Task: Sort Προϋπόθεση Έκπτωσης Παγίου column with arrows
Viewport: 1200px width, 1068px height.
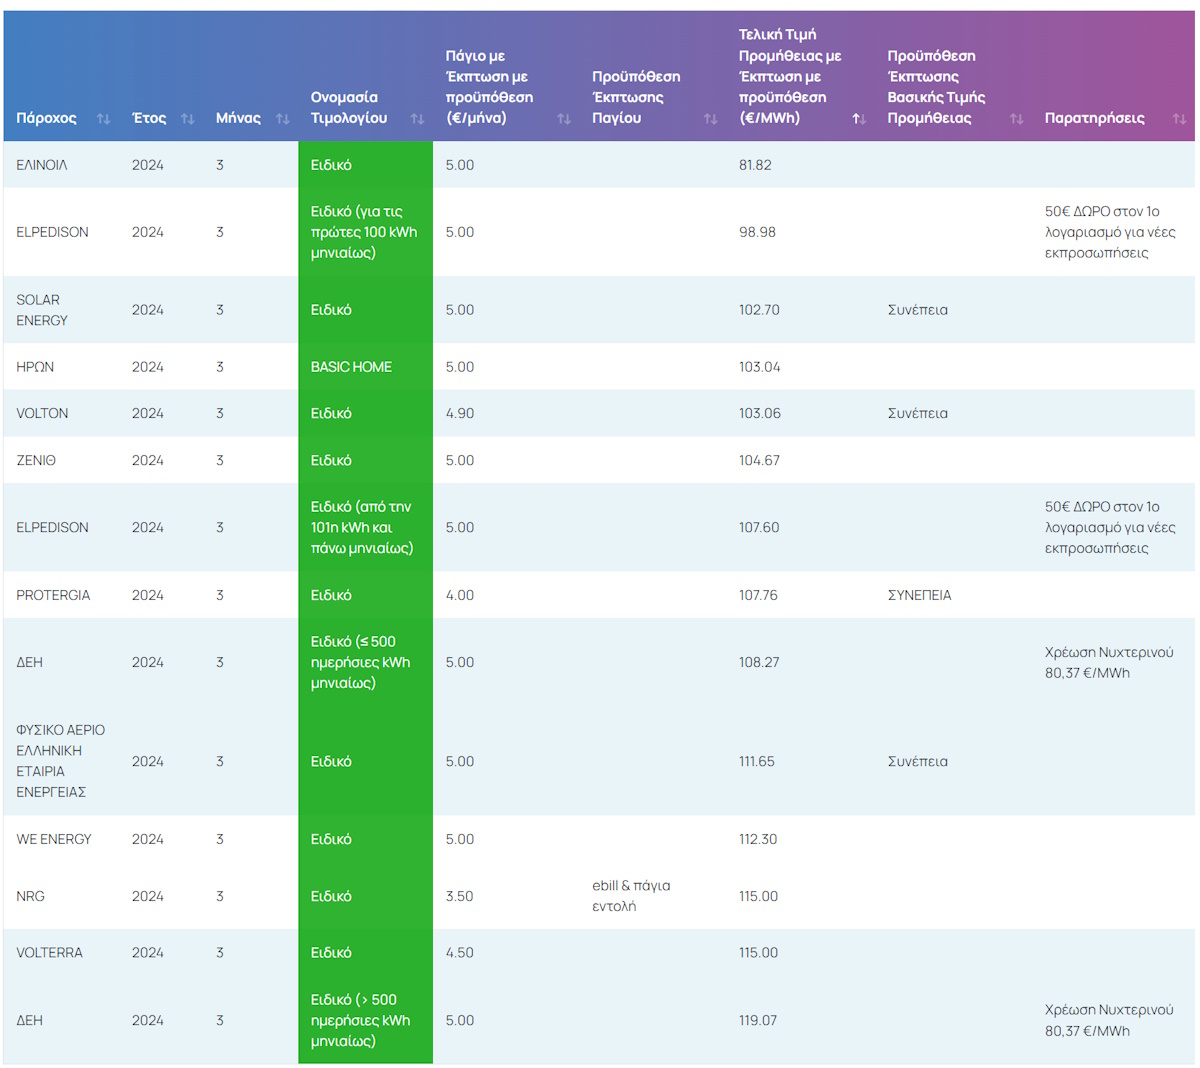Action: point(710,119)
